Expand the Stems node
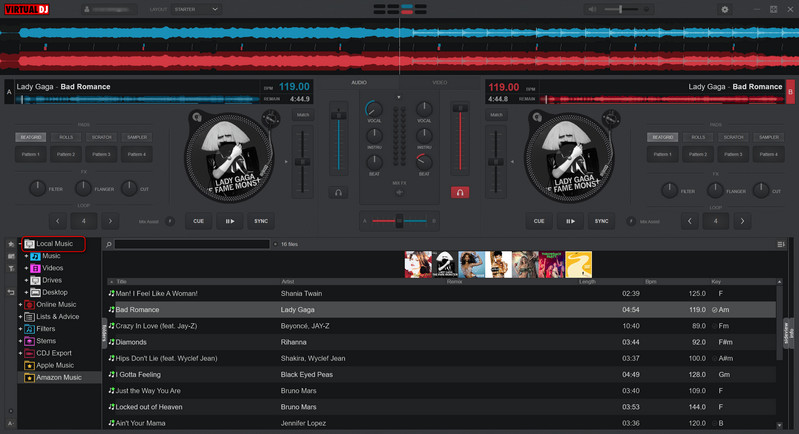 (20, 341)
